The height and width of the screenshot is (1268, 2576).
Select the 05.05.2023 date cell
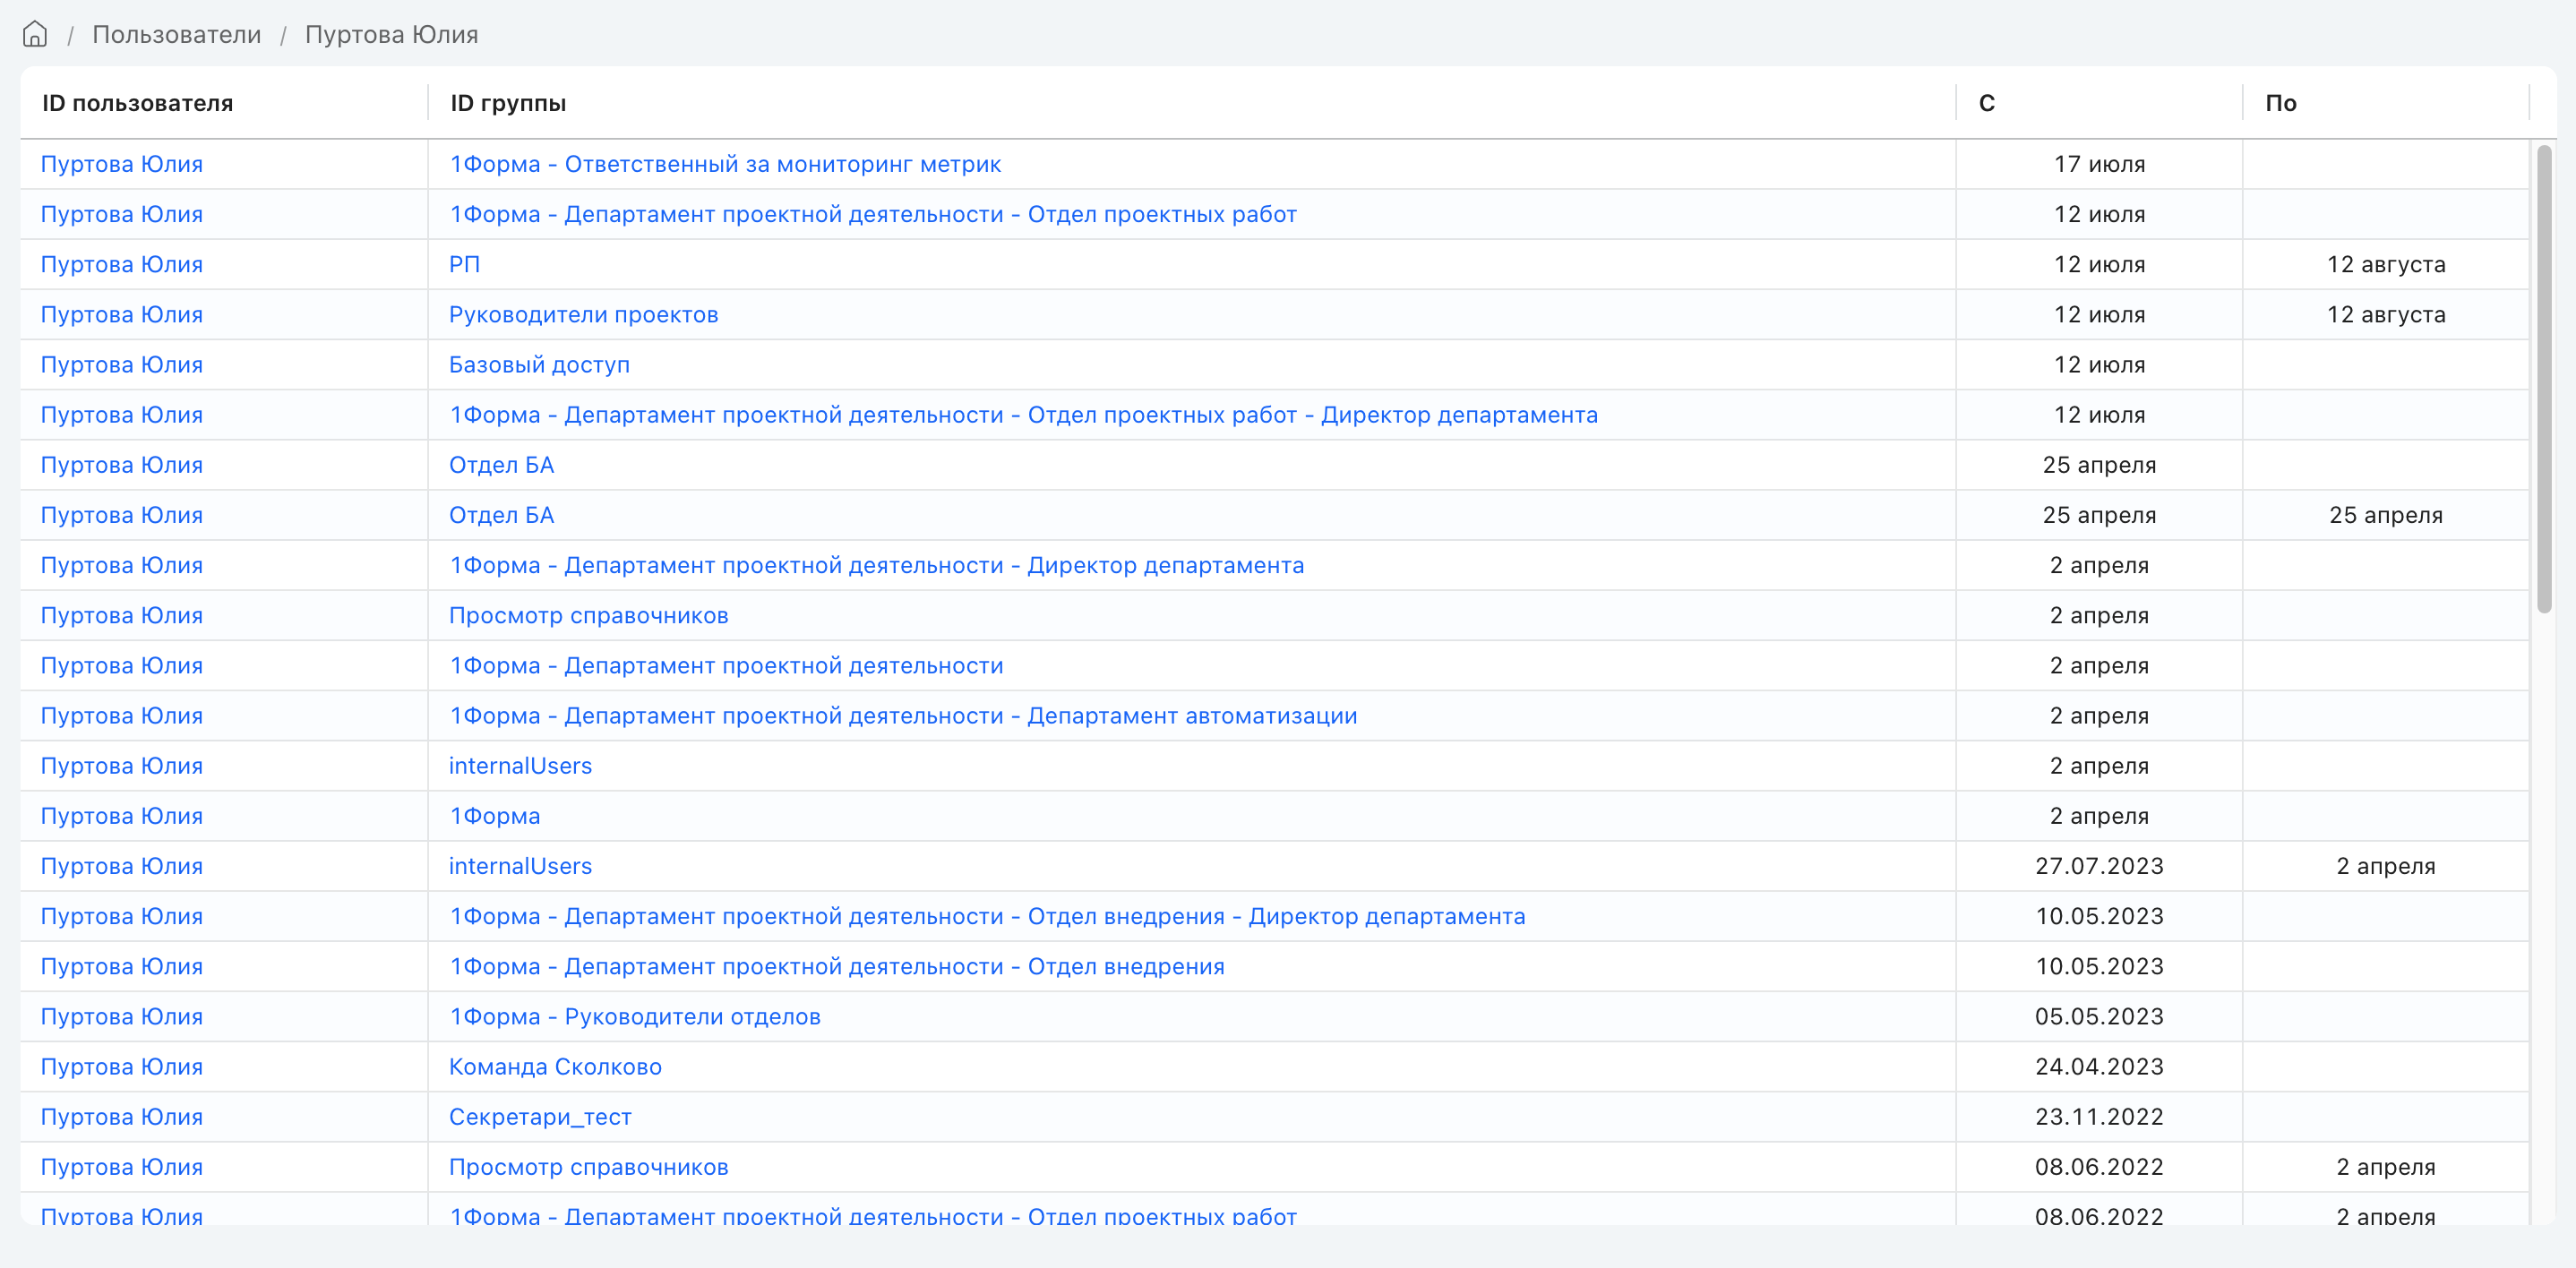pyautogui.click(x=2099, y=1016)
